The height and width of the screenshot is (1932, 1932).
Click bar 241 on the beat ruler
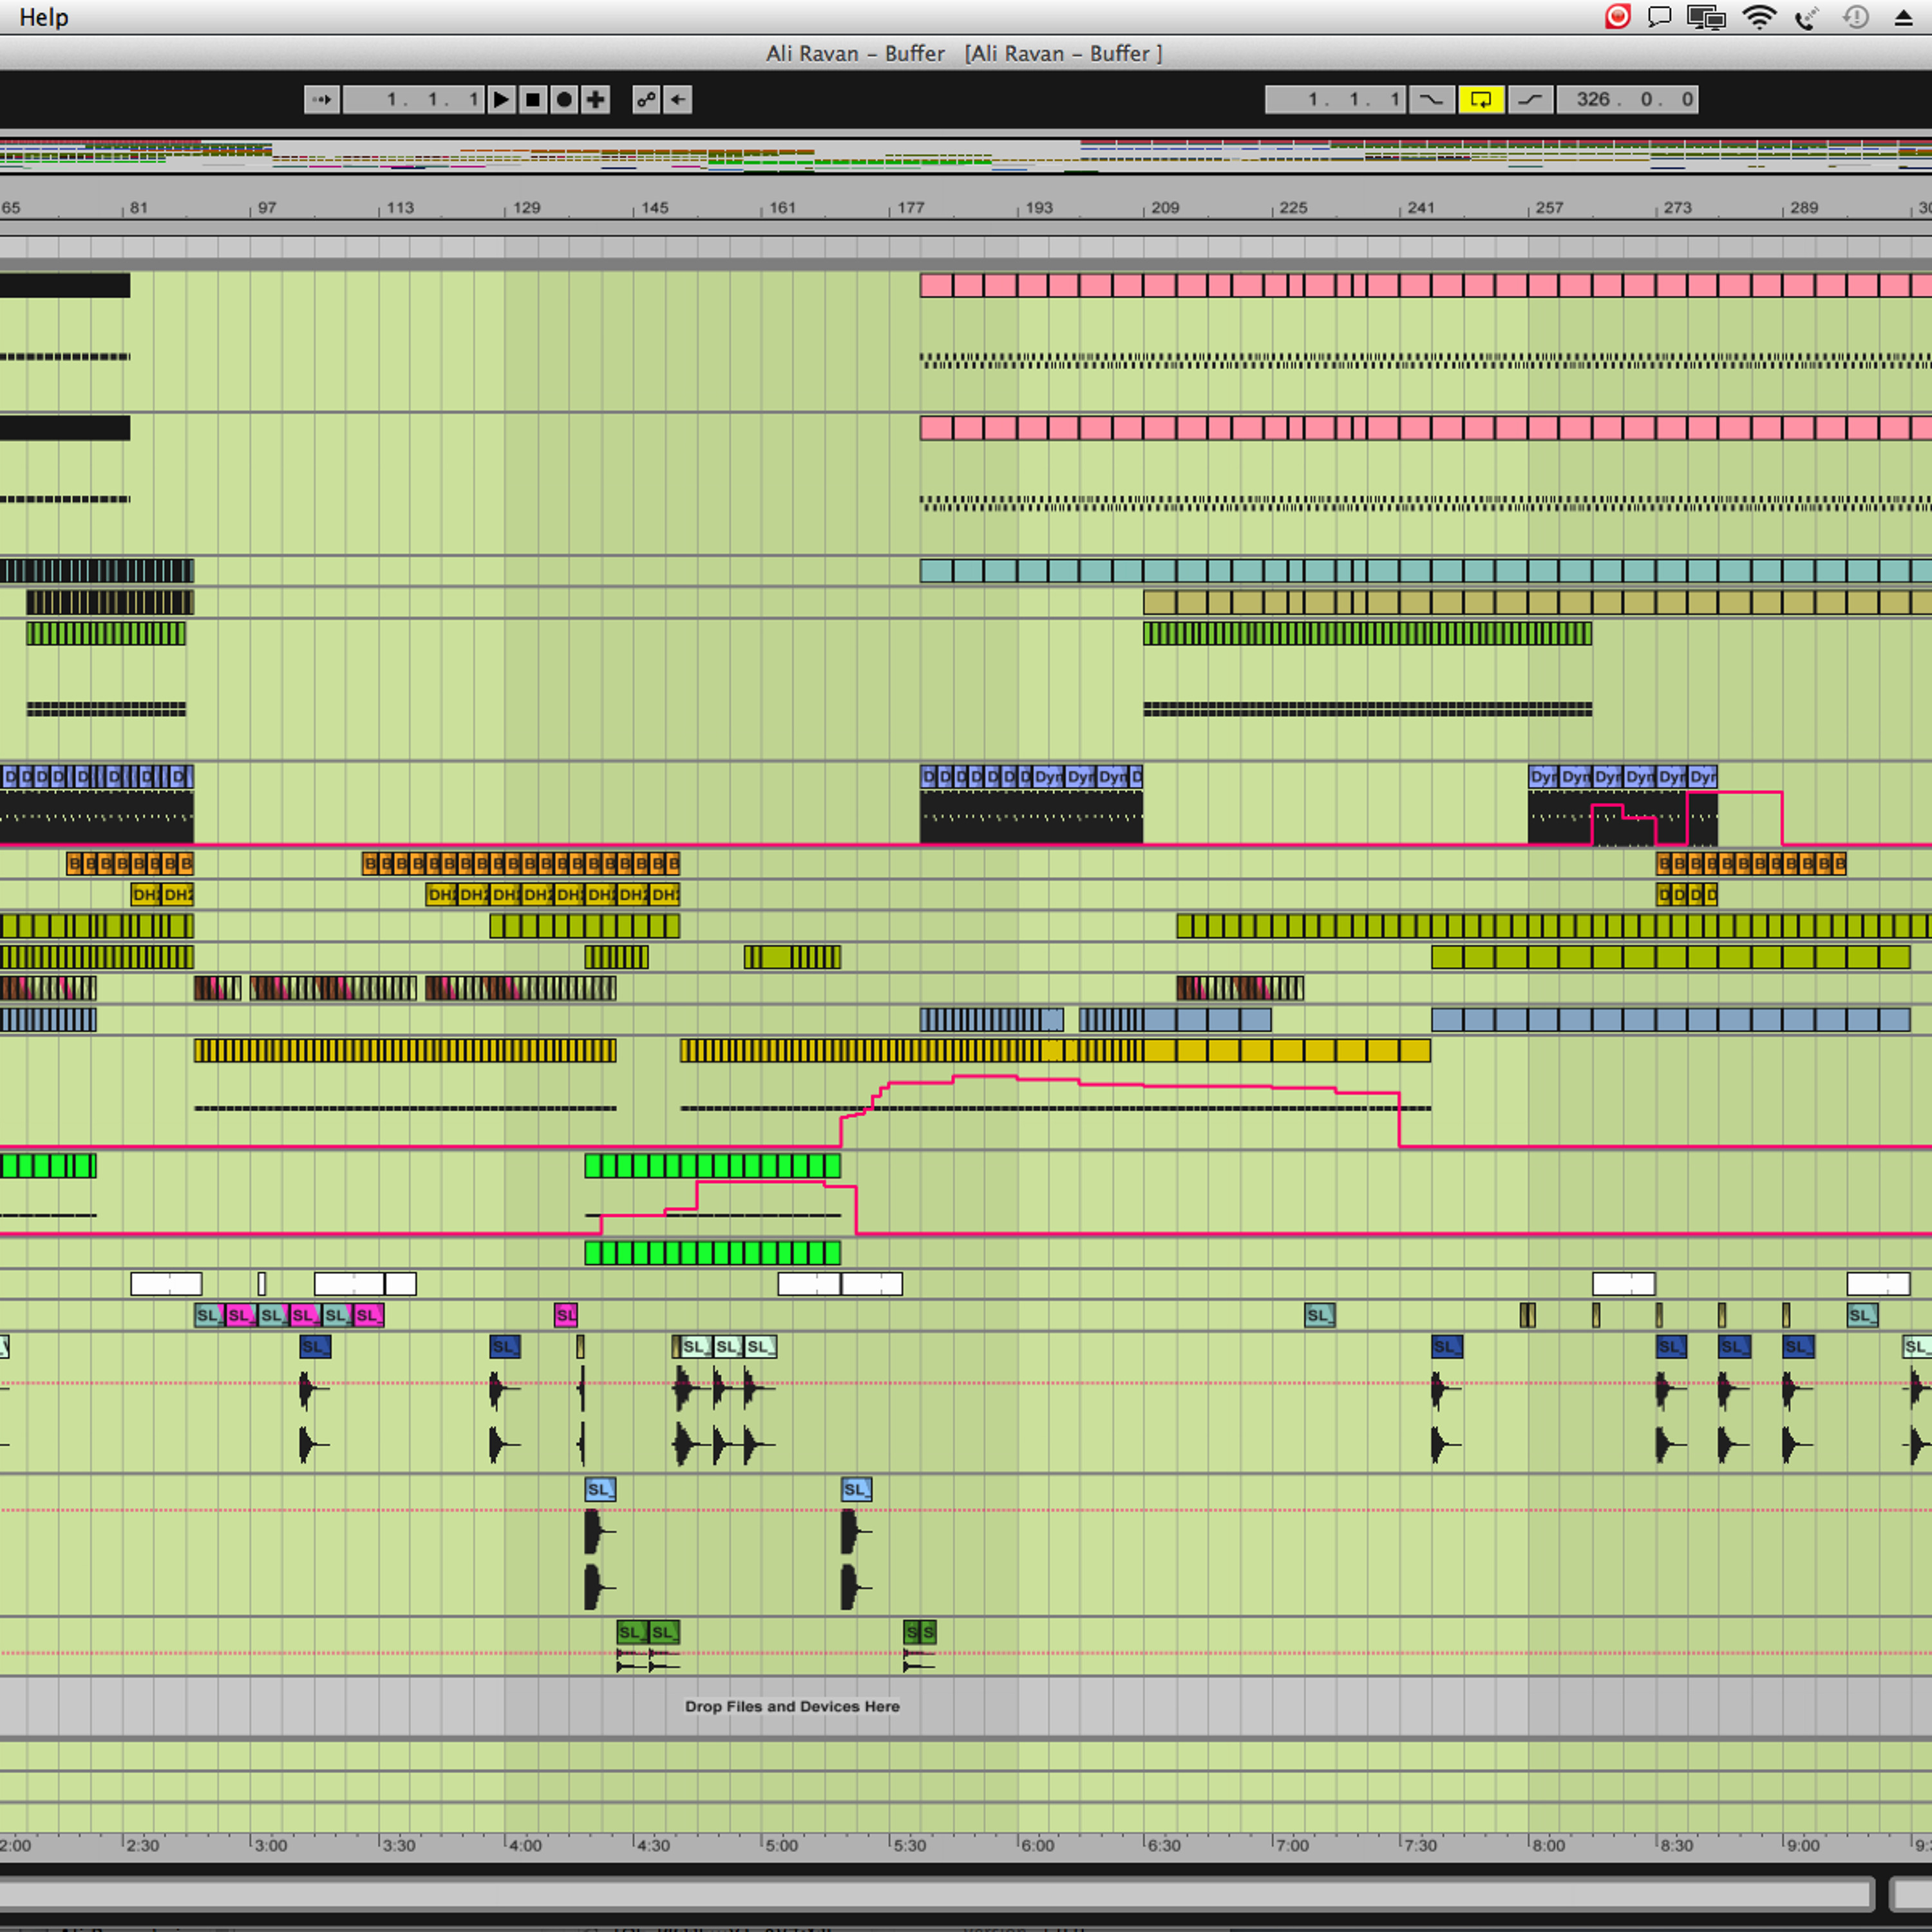pyautogui.click(x=1421, y=208)
